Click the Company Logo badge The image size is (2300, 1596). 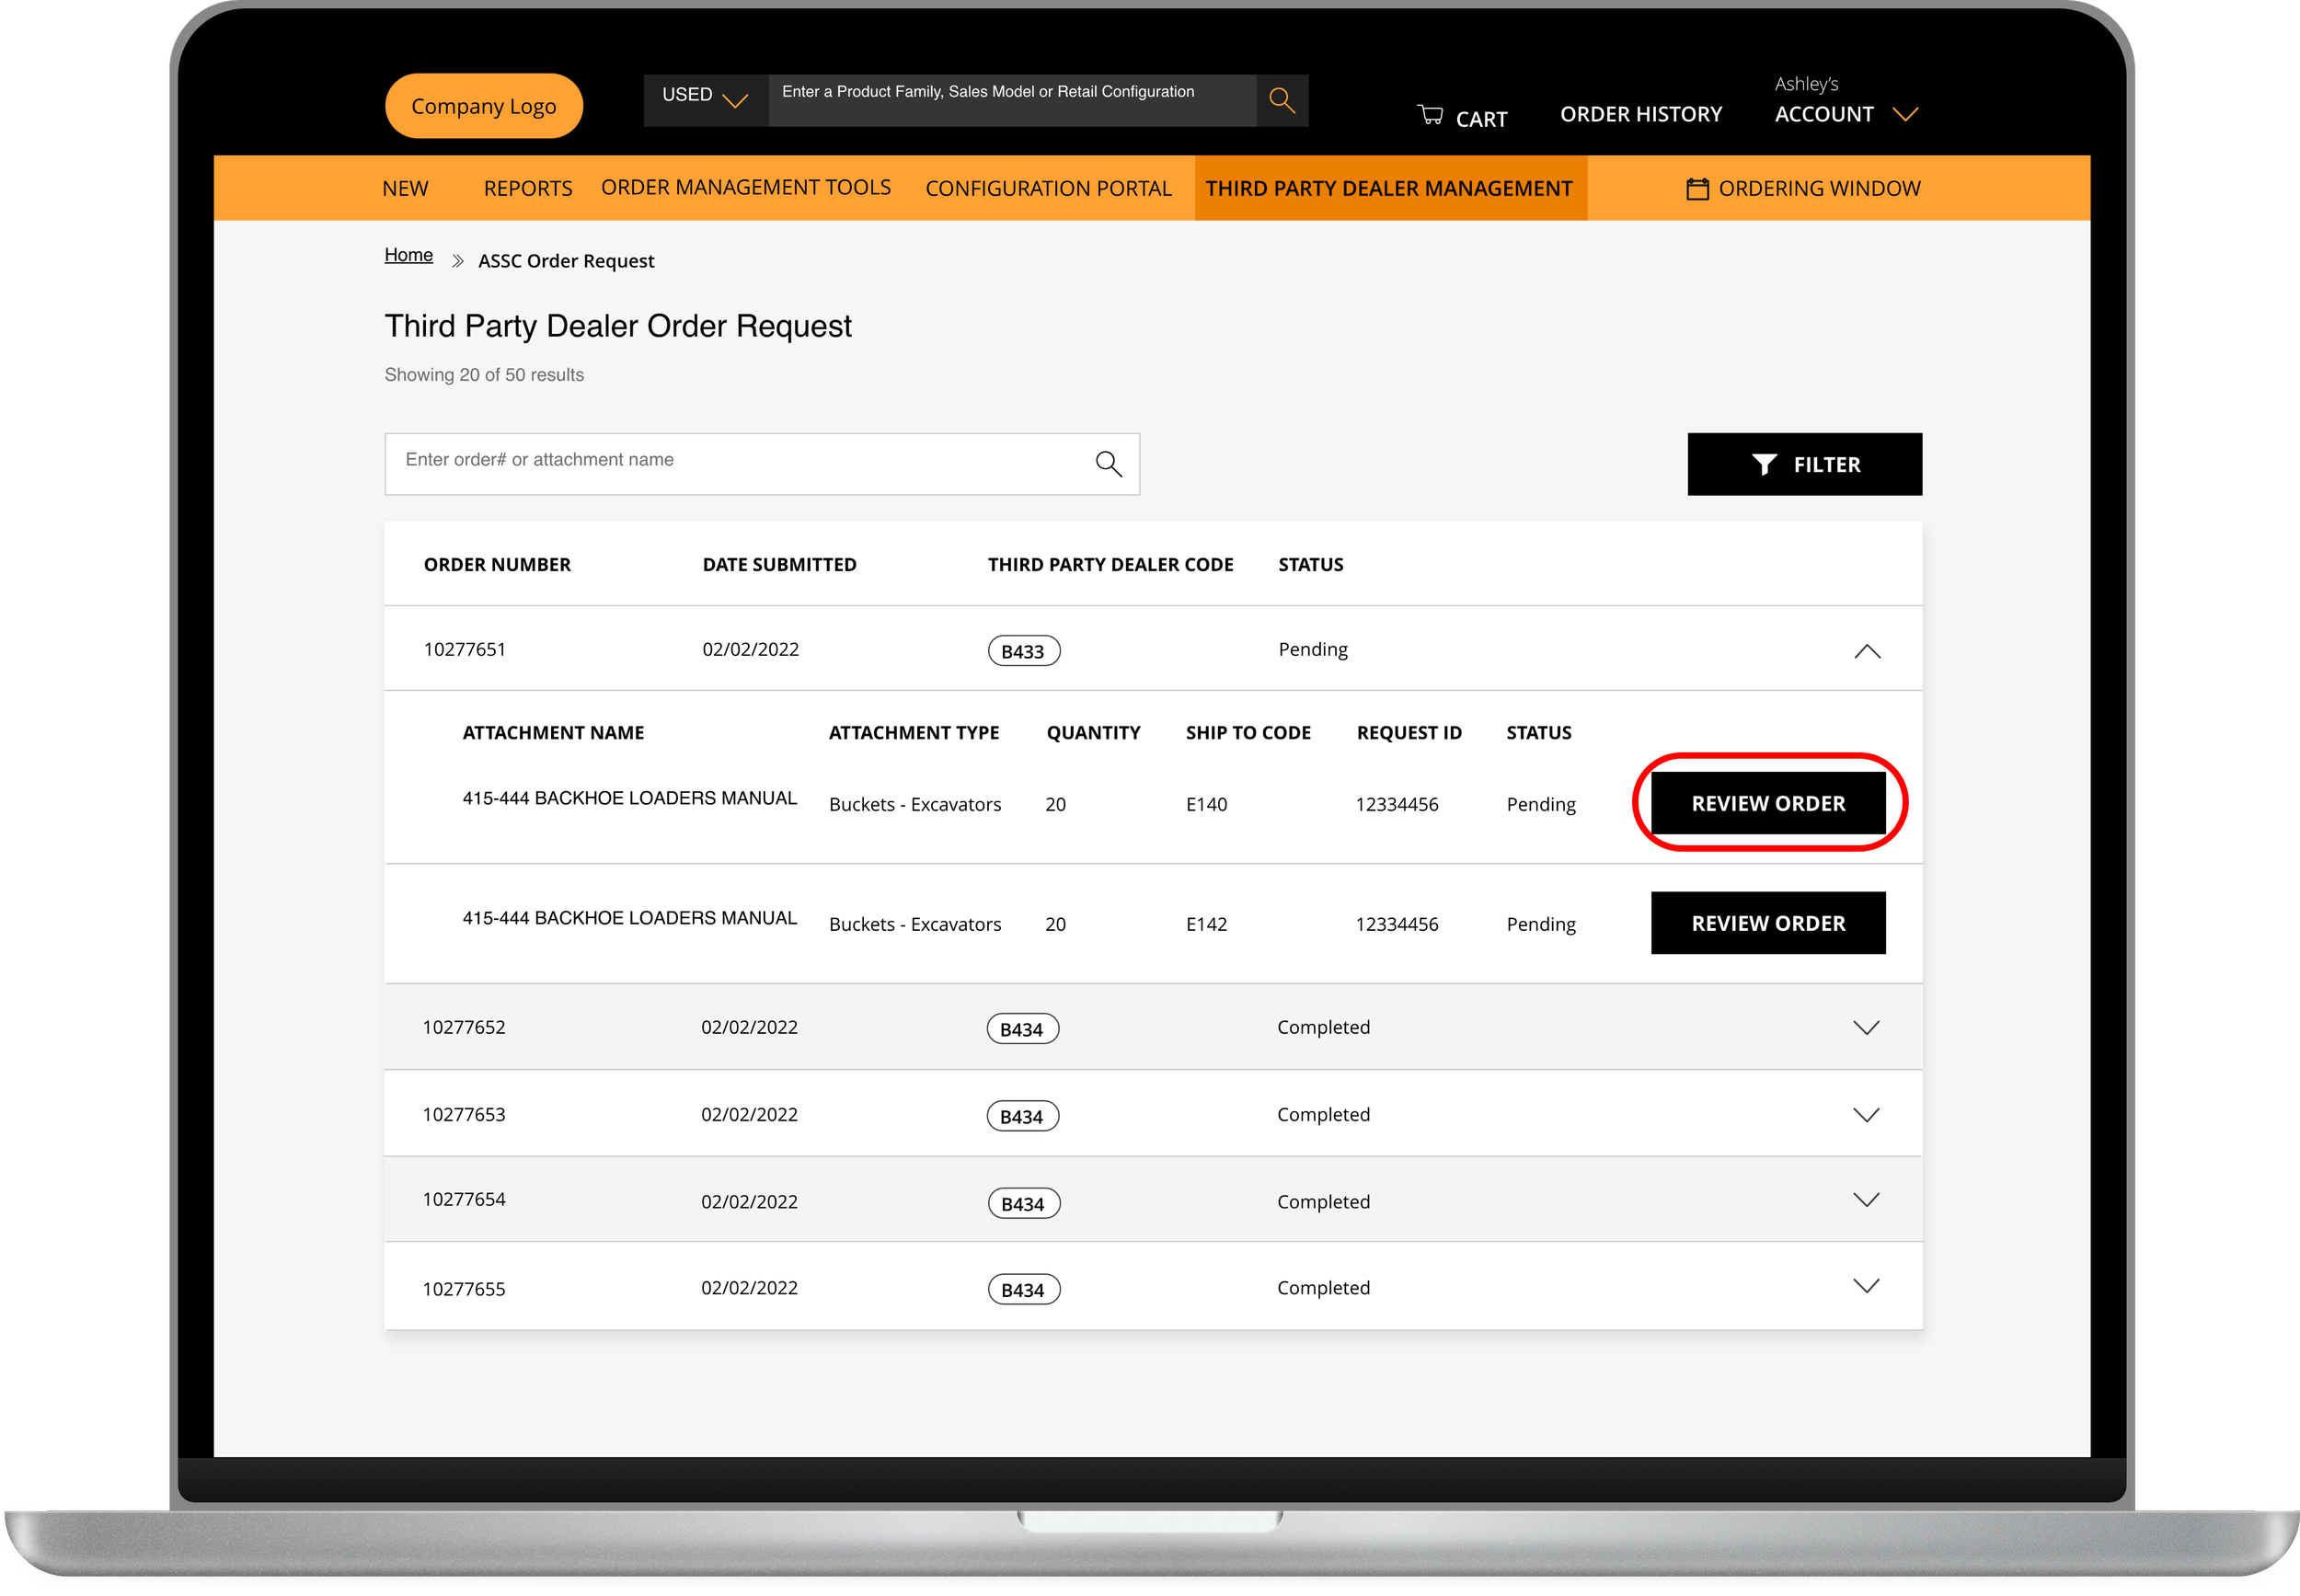pyautogui.click(x=483, y=106)
